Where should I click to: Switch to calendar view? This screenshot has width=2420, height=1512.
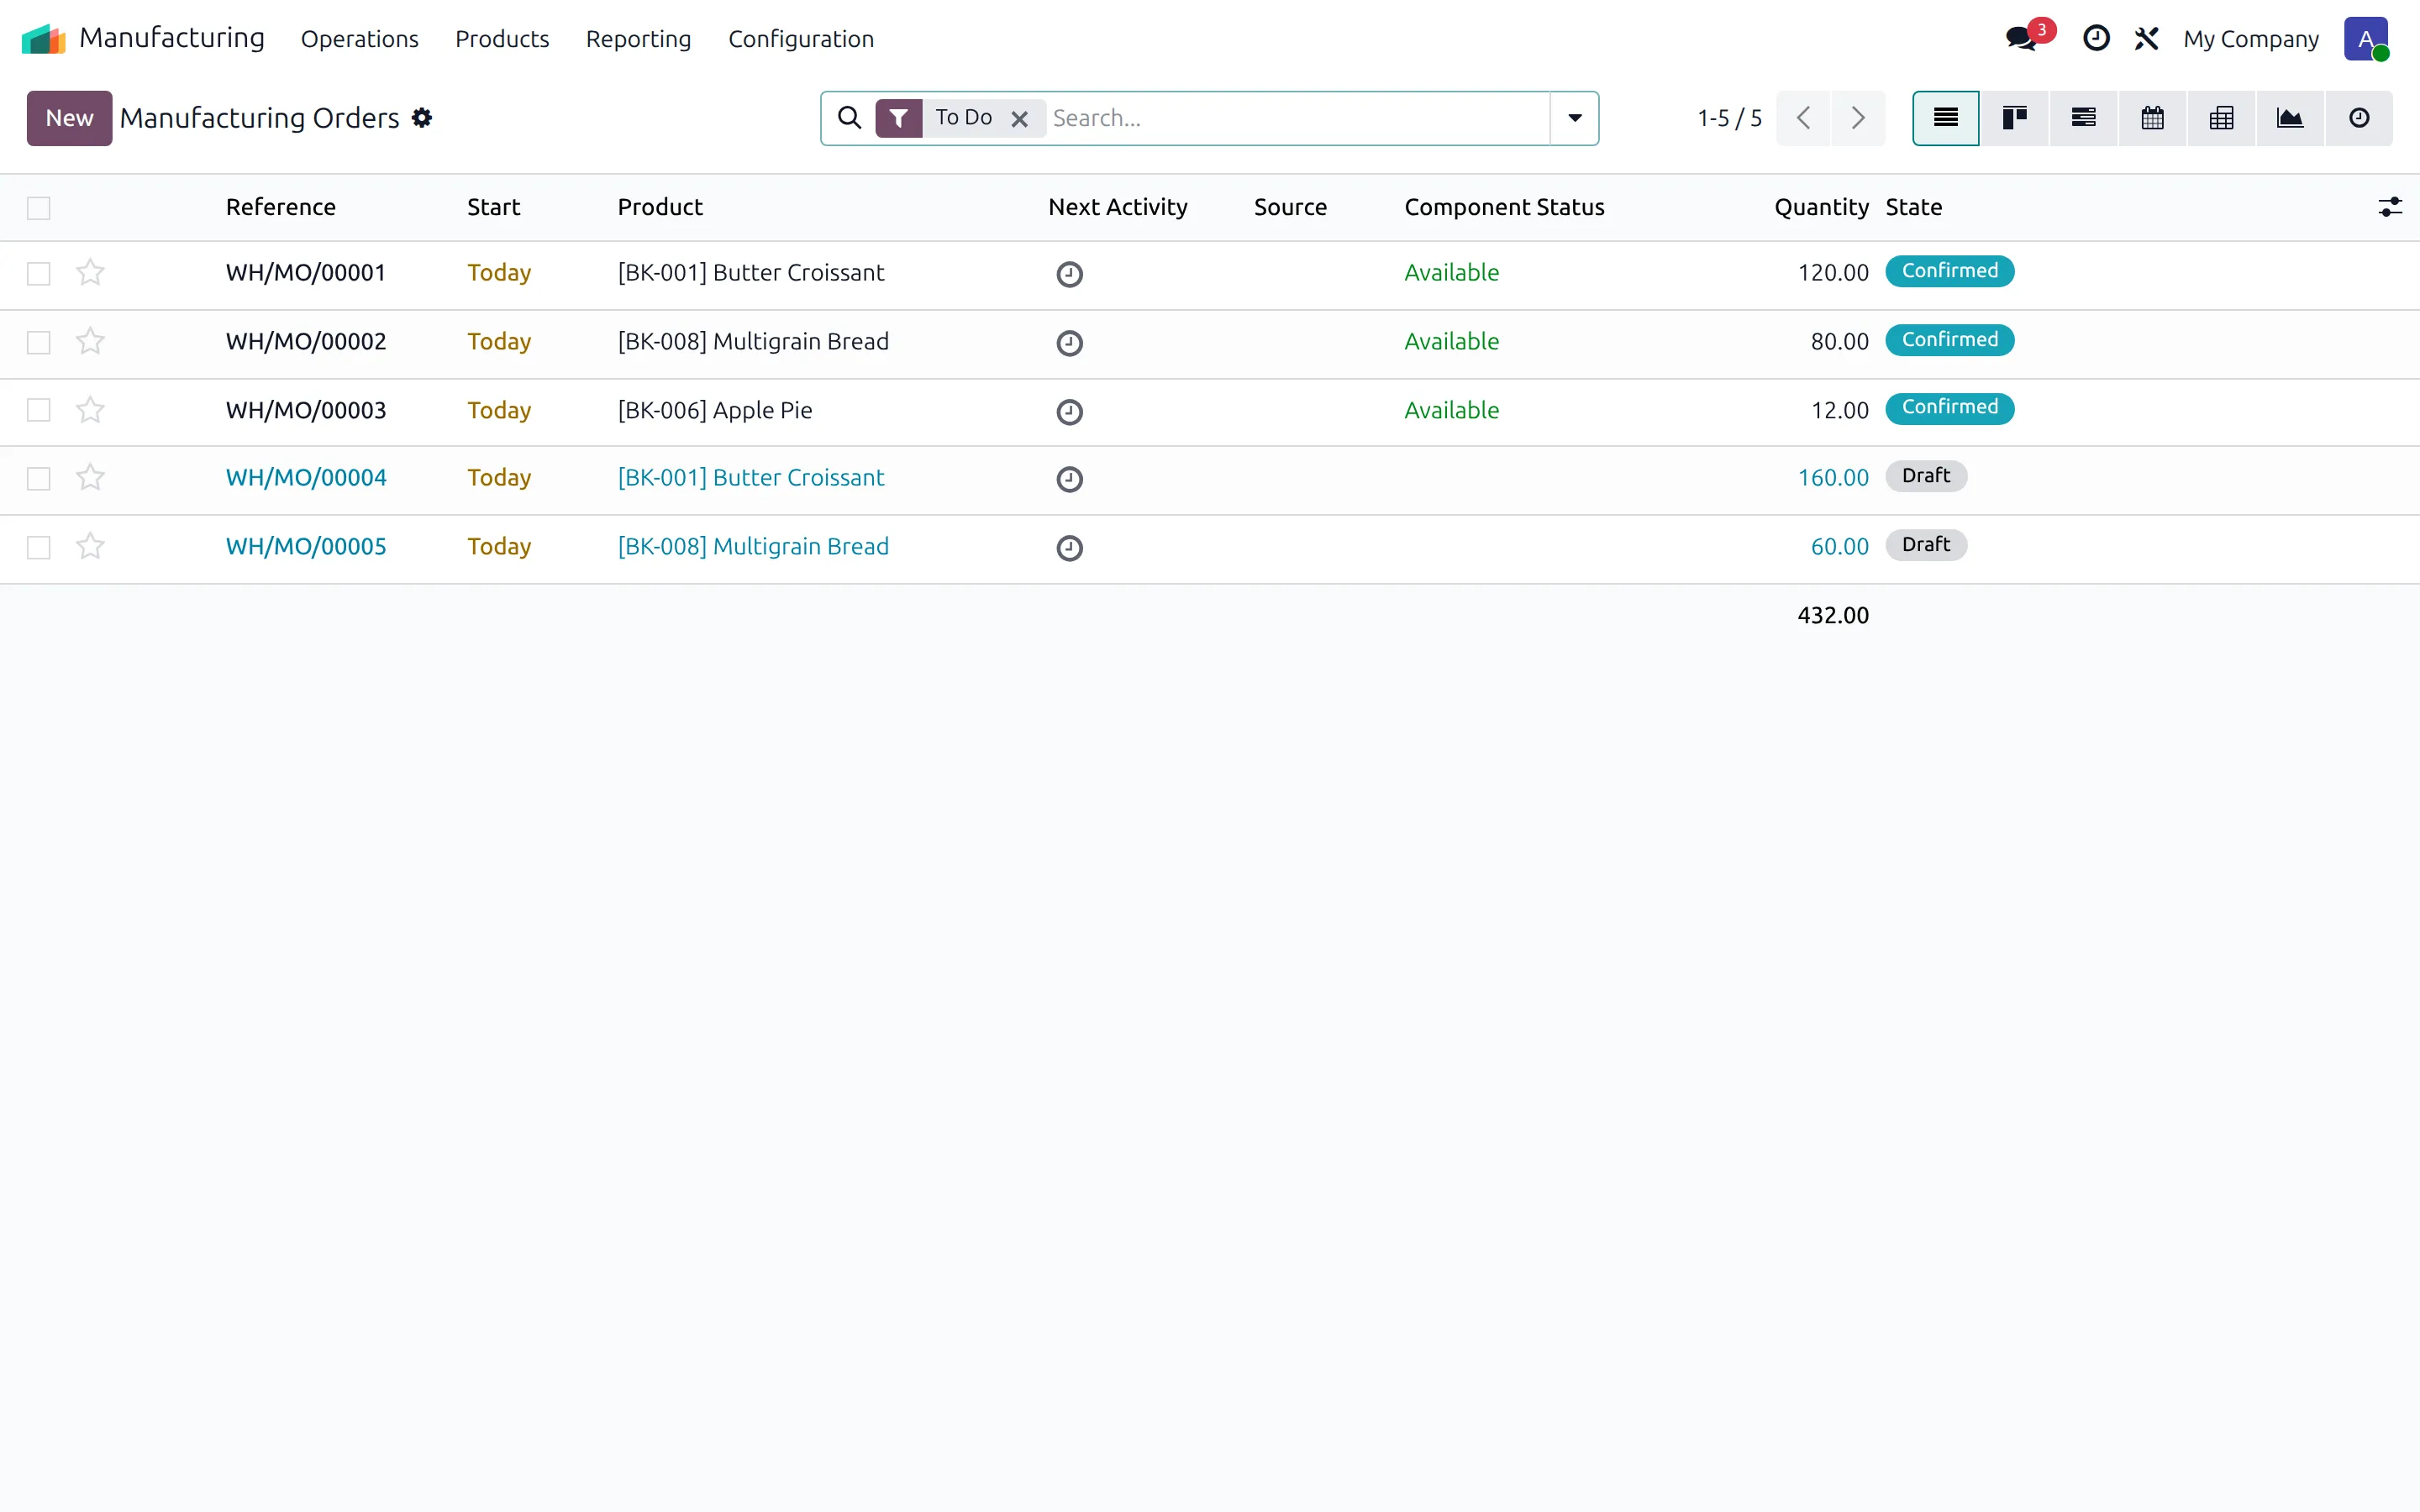(2152, 118)
